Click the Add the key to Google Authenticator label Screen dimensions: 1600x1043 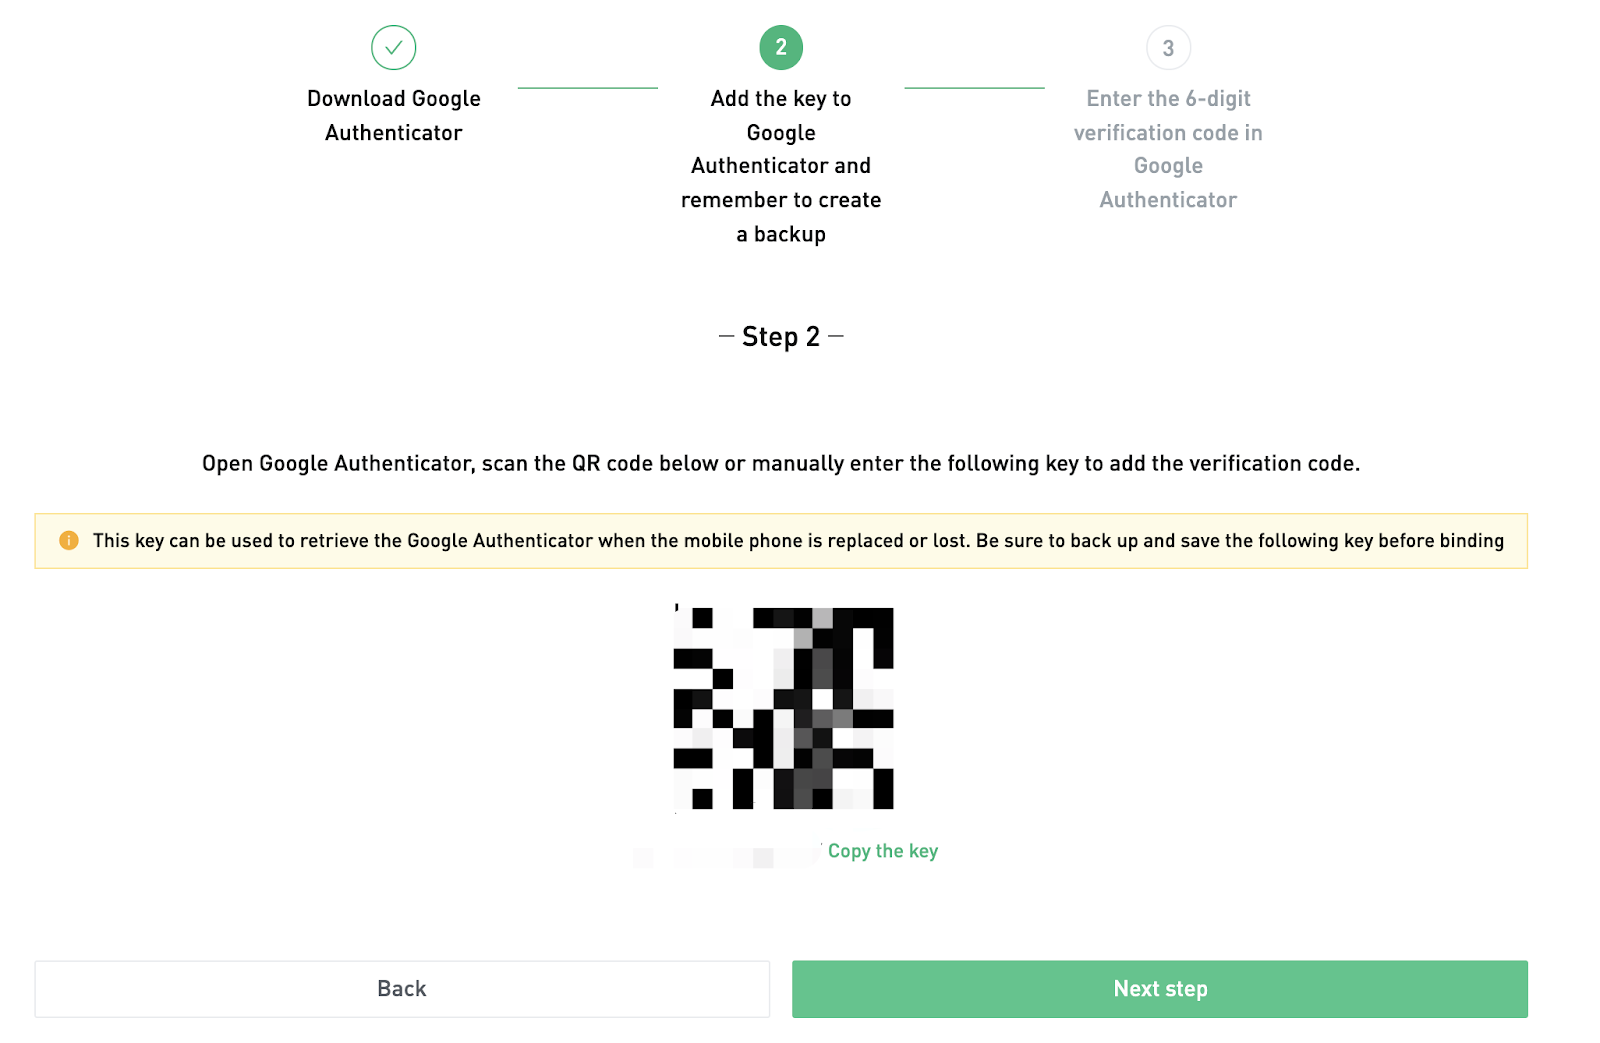coord(781,165)
